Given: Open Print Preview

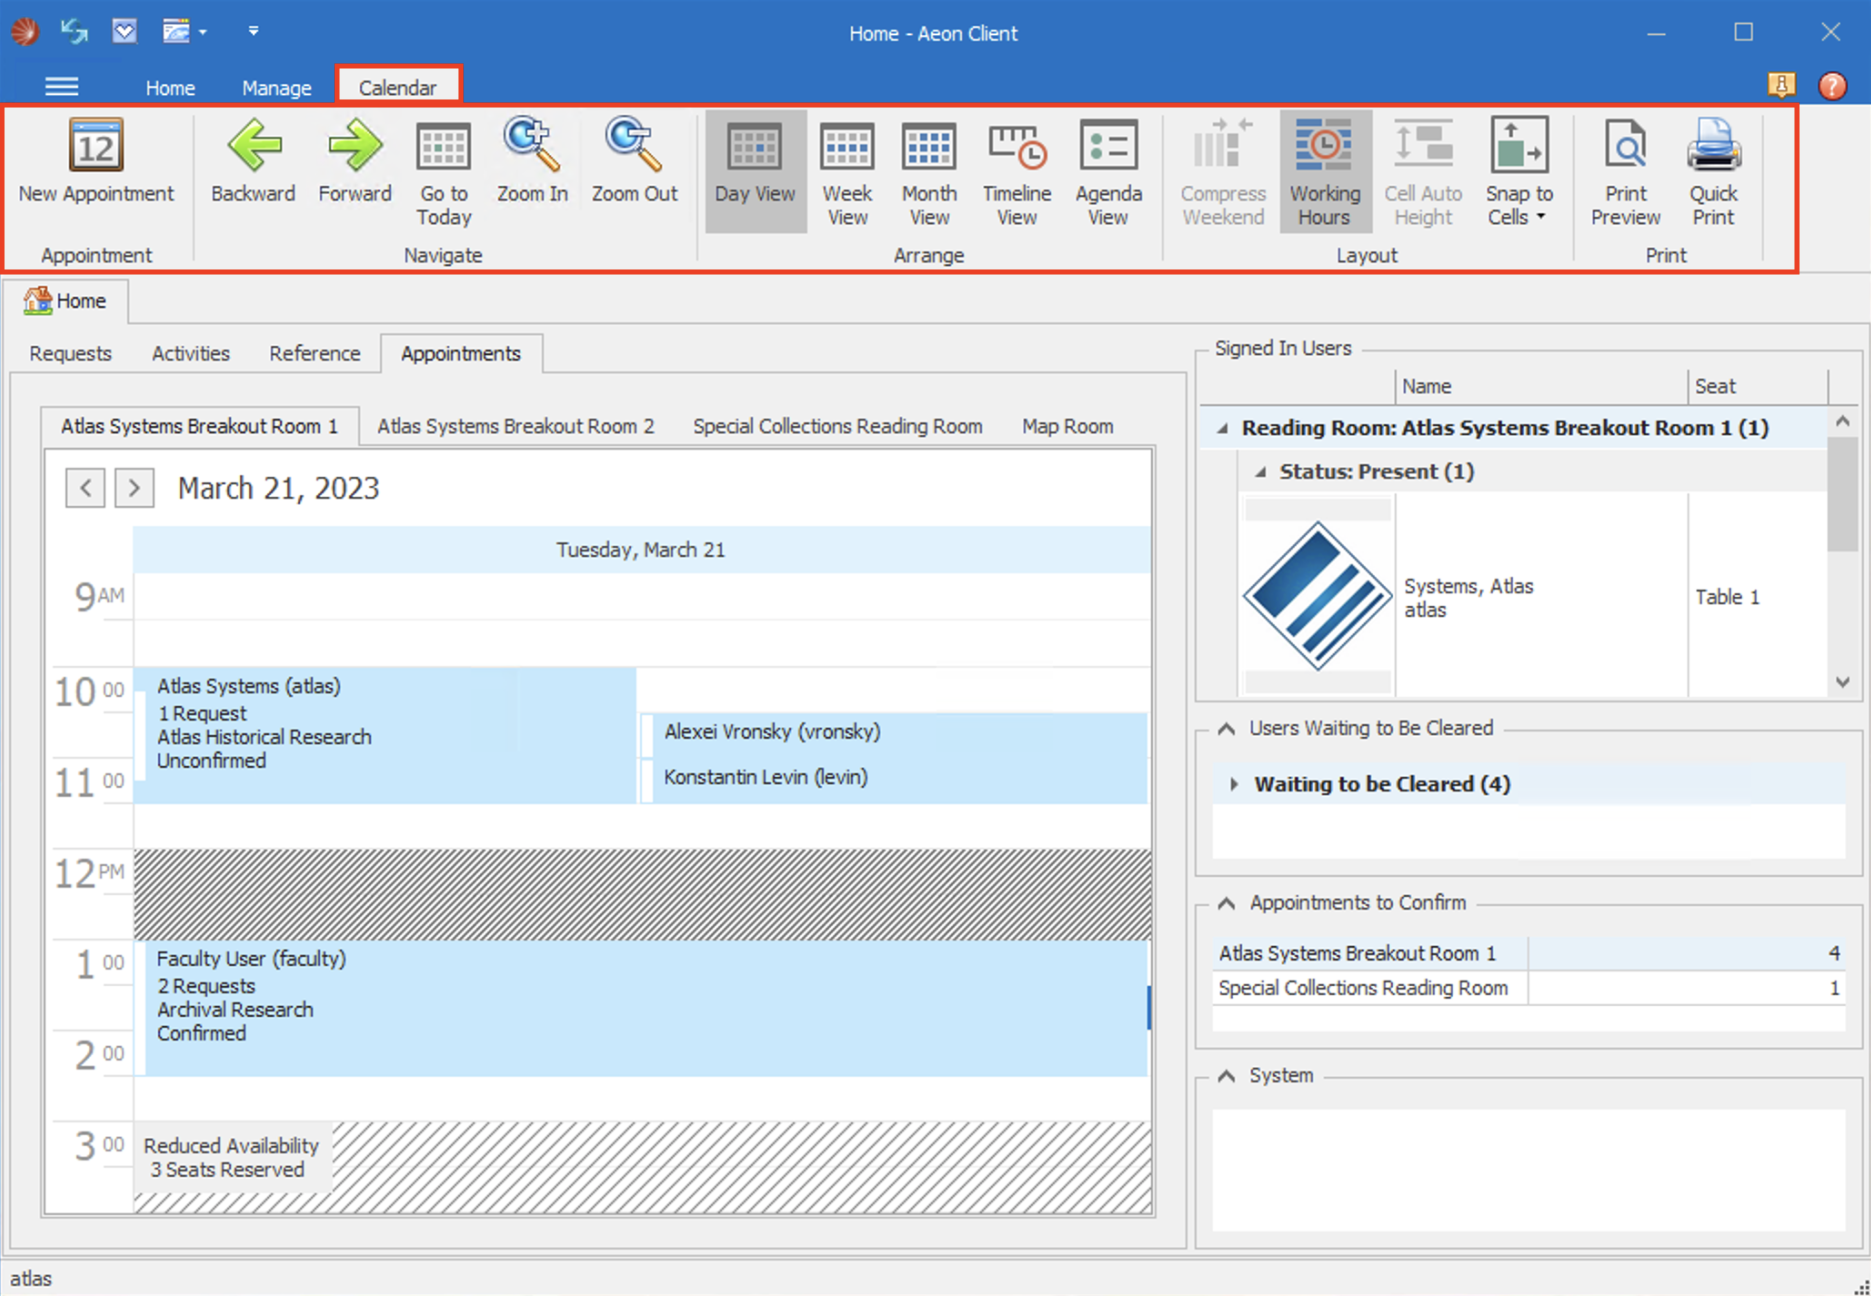Looking at the screenshot, I should tap(1625, 172).
